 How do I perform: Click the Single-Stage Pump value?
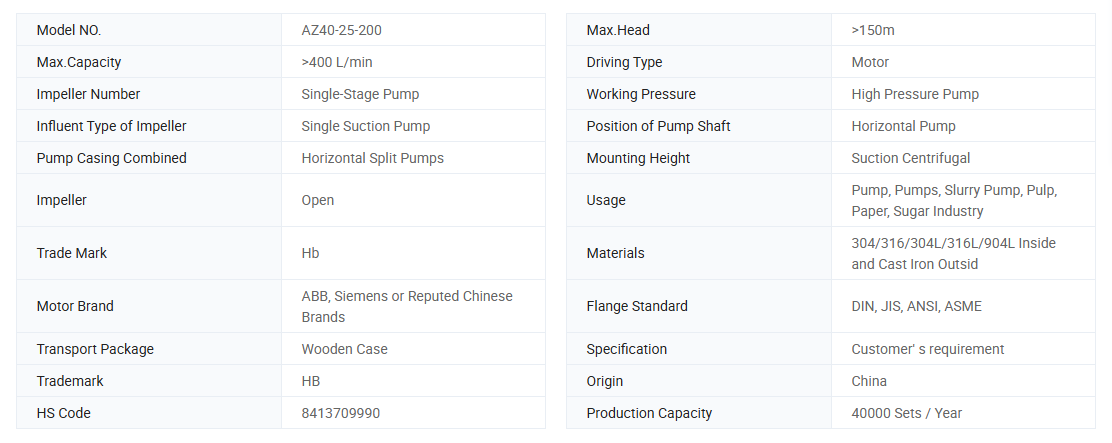[360, 94]
